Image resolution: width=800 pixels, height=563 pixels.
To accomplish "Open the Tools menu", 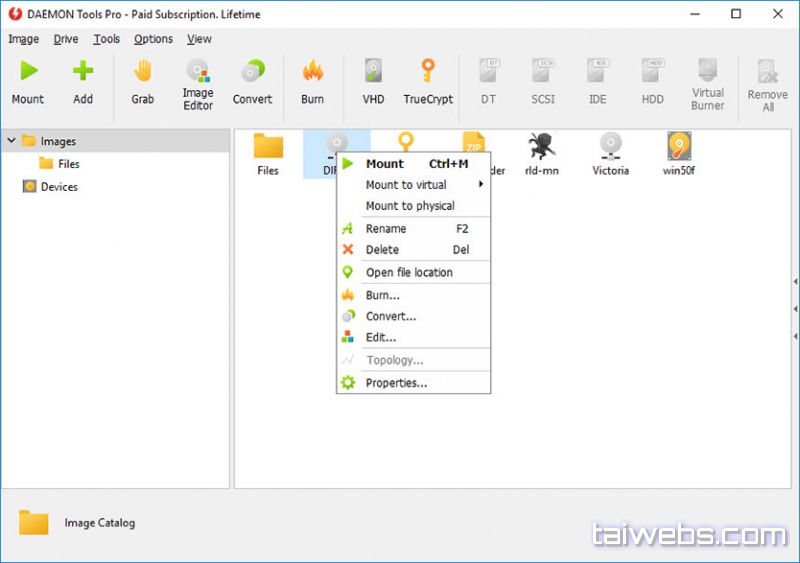I will (106, 39).
